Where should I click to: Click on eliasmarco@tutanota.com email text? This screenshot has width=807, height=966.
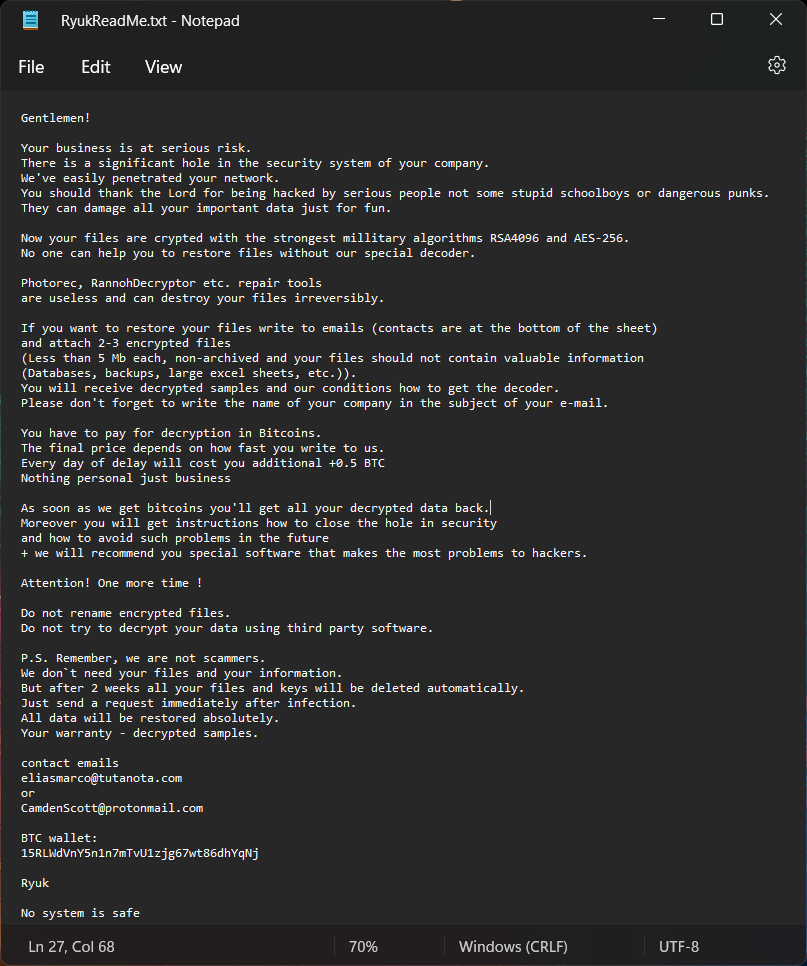pos(102,778)
